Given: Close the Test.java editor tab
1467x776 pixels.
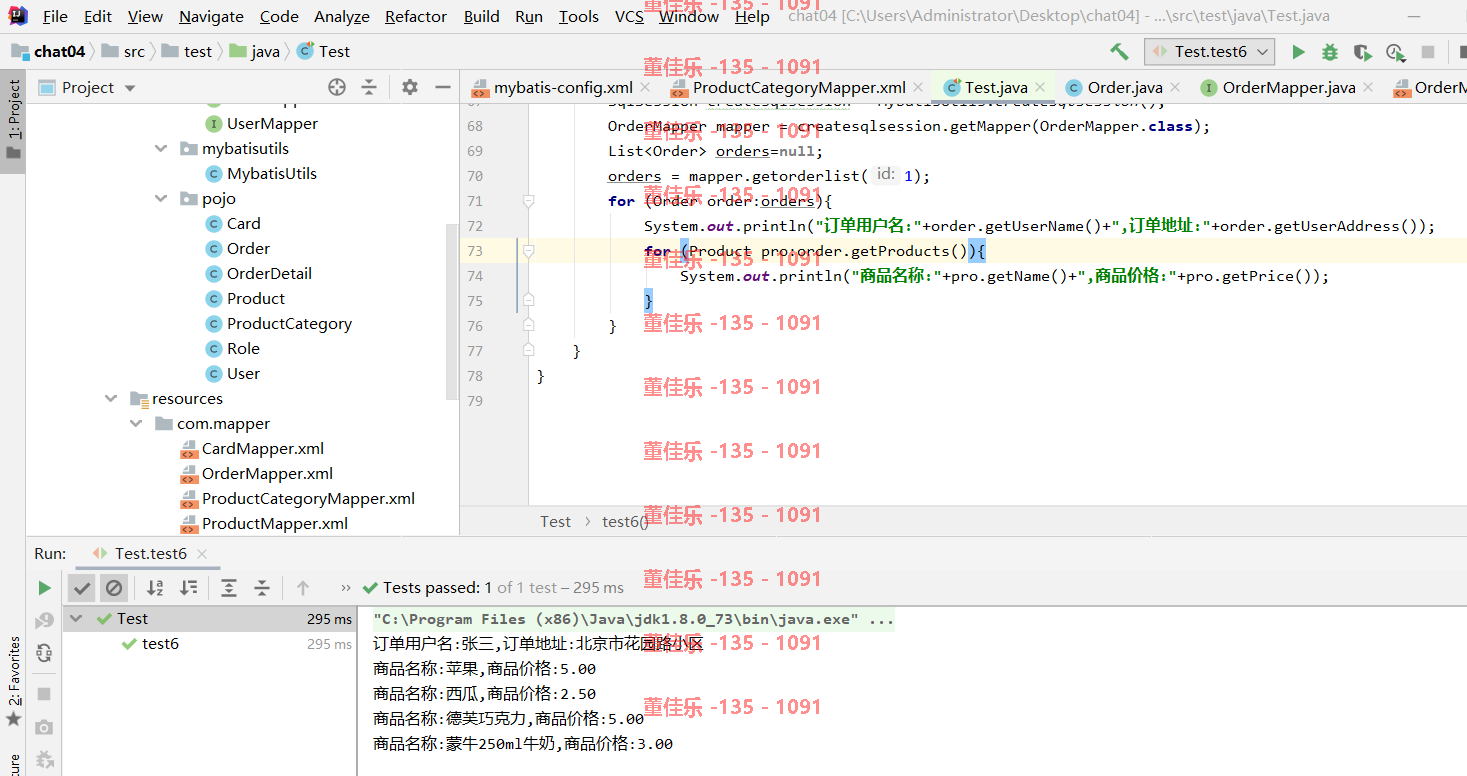Looking at the screenshot, I should (1040, 88).
